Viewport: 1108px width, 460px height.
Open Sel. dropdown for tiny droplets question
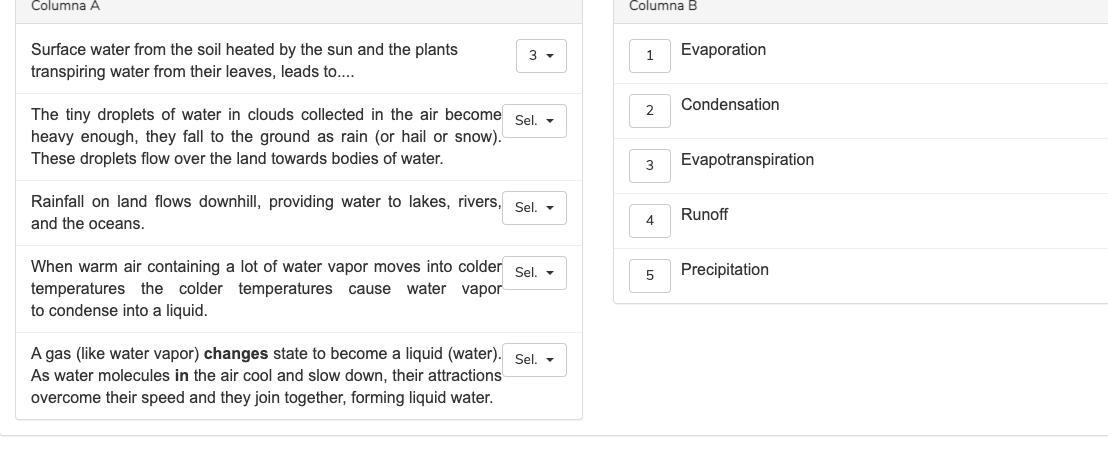pos(534,121)
